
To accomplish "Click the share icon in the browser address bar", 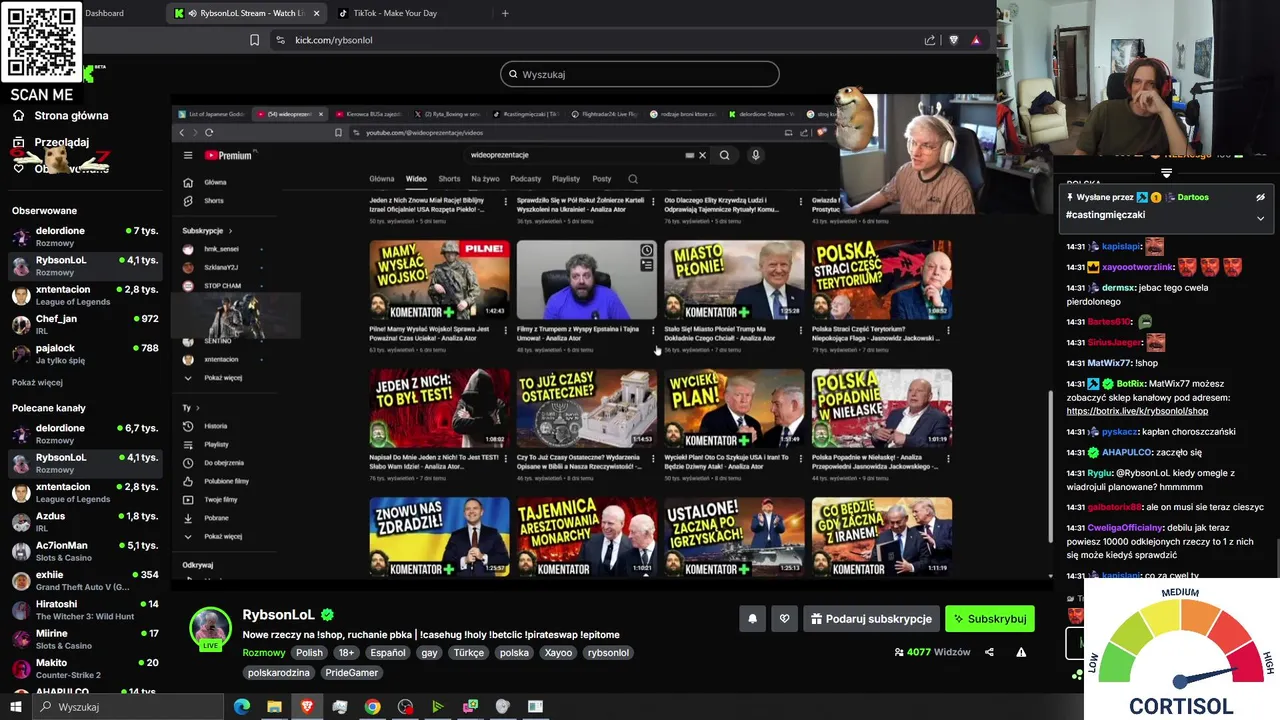I will point(930,40).
